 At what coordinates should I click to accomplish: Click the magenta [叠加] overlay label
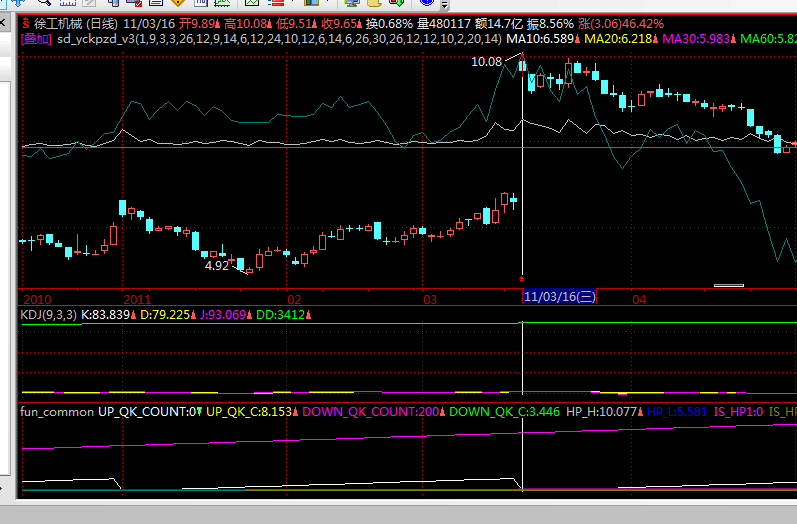[36, 39]
